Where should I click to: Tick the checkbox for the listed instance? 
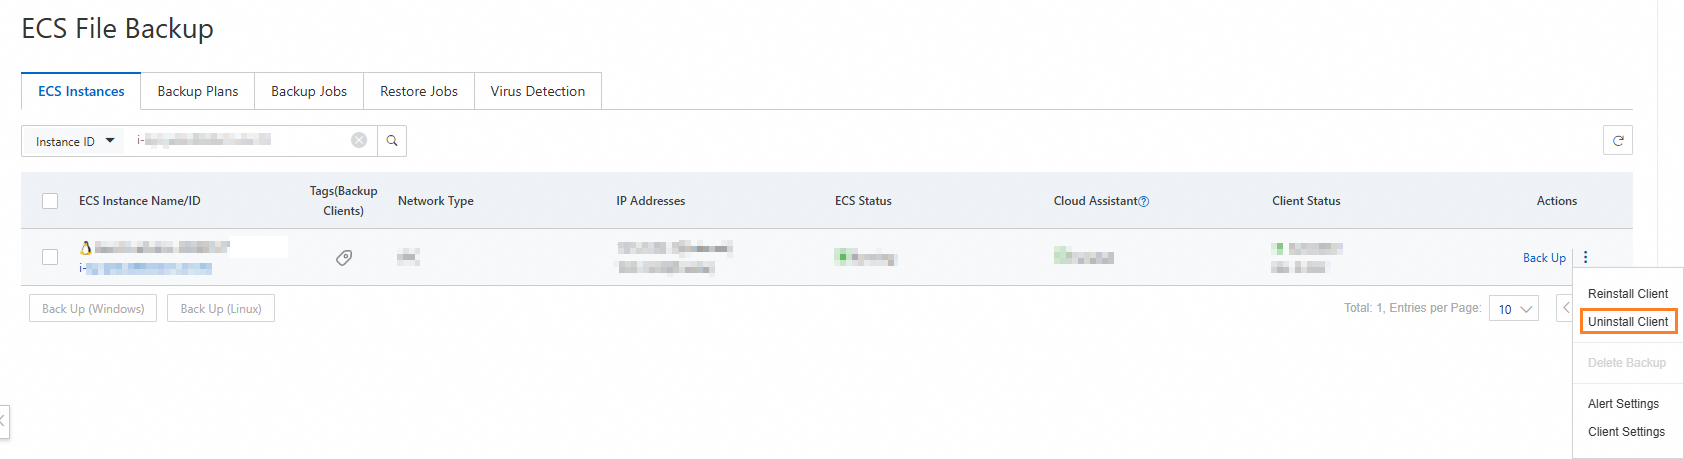(50, 257)
